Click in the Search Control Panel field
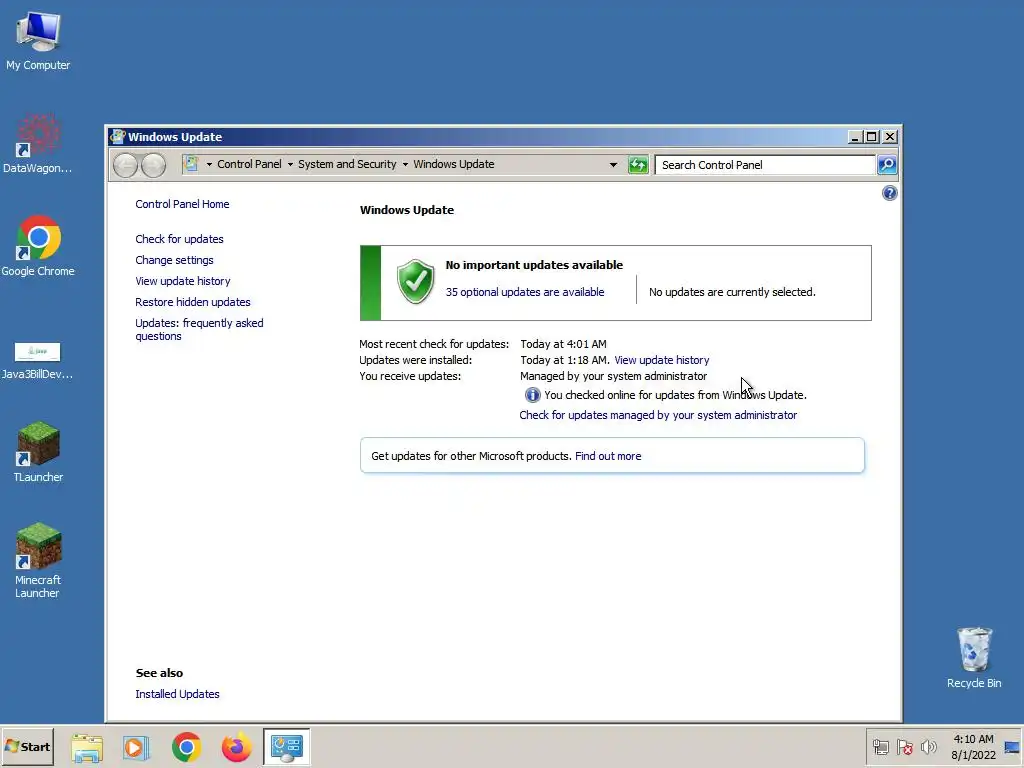 click(765, 165)
